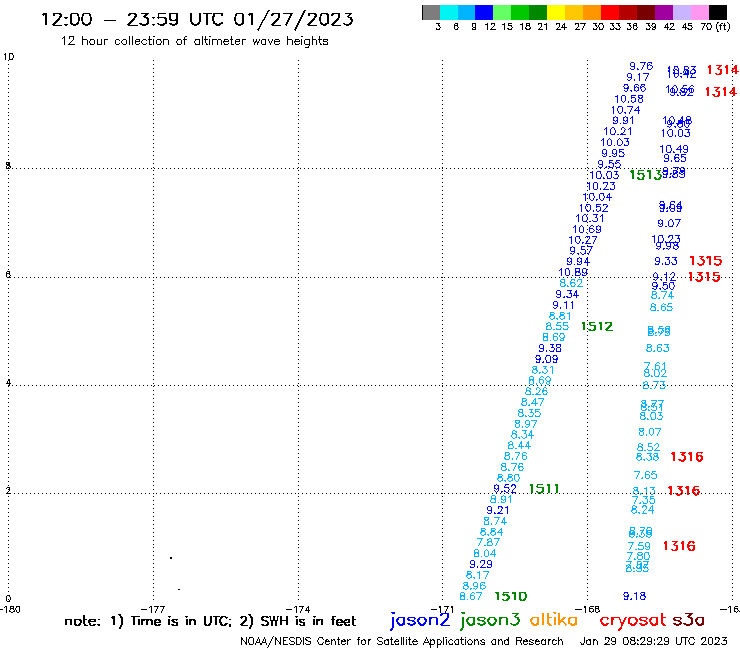
Task: Click the wave height value '10.21'
Action: click(x=618, y=131)
